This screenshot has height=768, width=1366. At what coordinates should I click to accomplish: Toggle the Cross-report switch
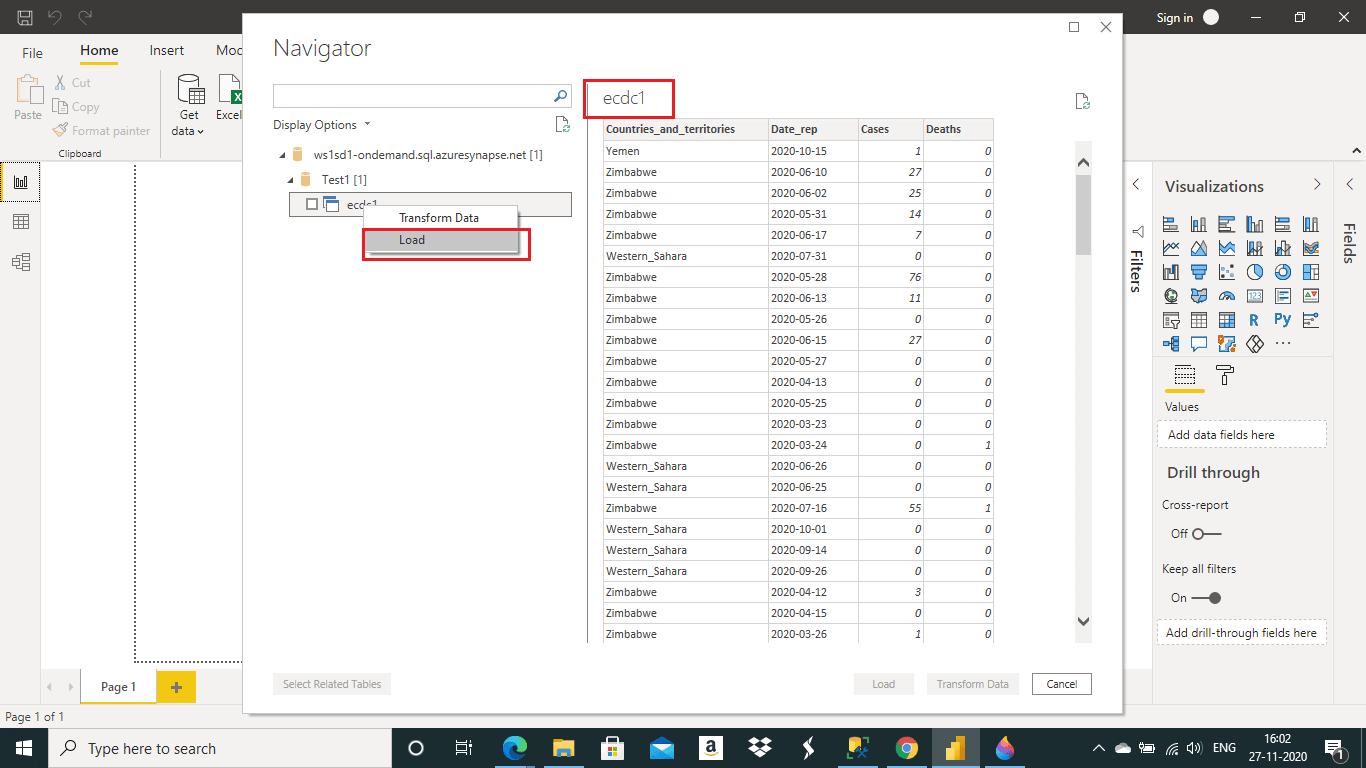pos(1206,534)
